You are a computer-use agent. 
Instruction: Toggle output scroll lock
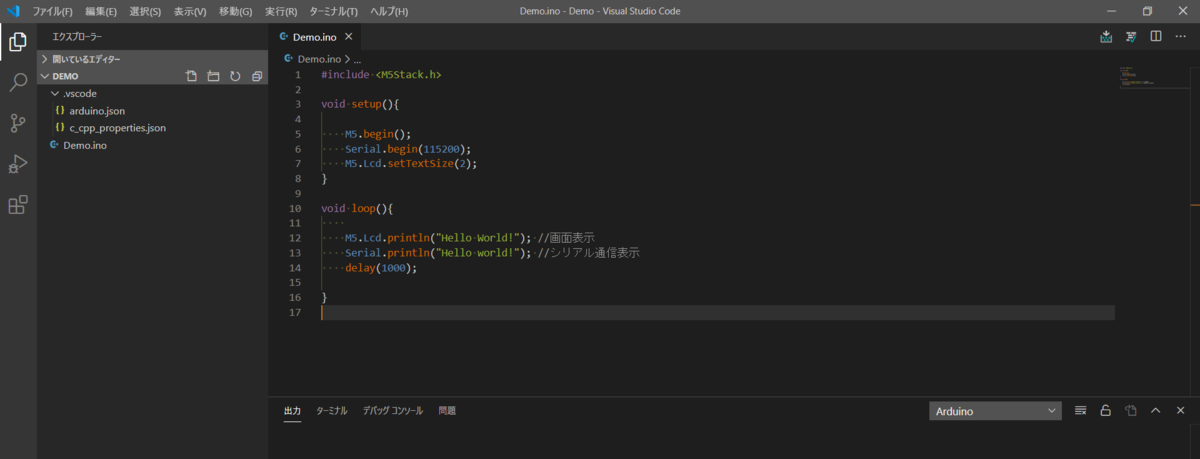point(1106,410)
